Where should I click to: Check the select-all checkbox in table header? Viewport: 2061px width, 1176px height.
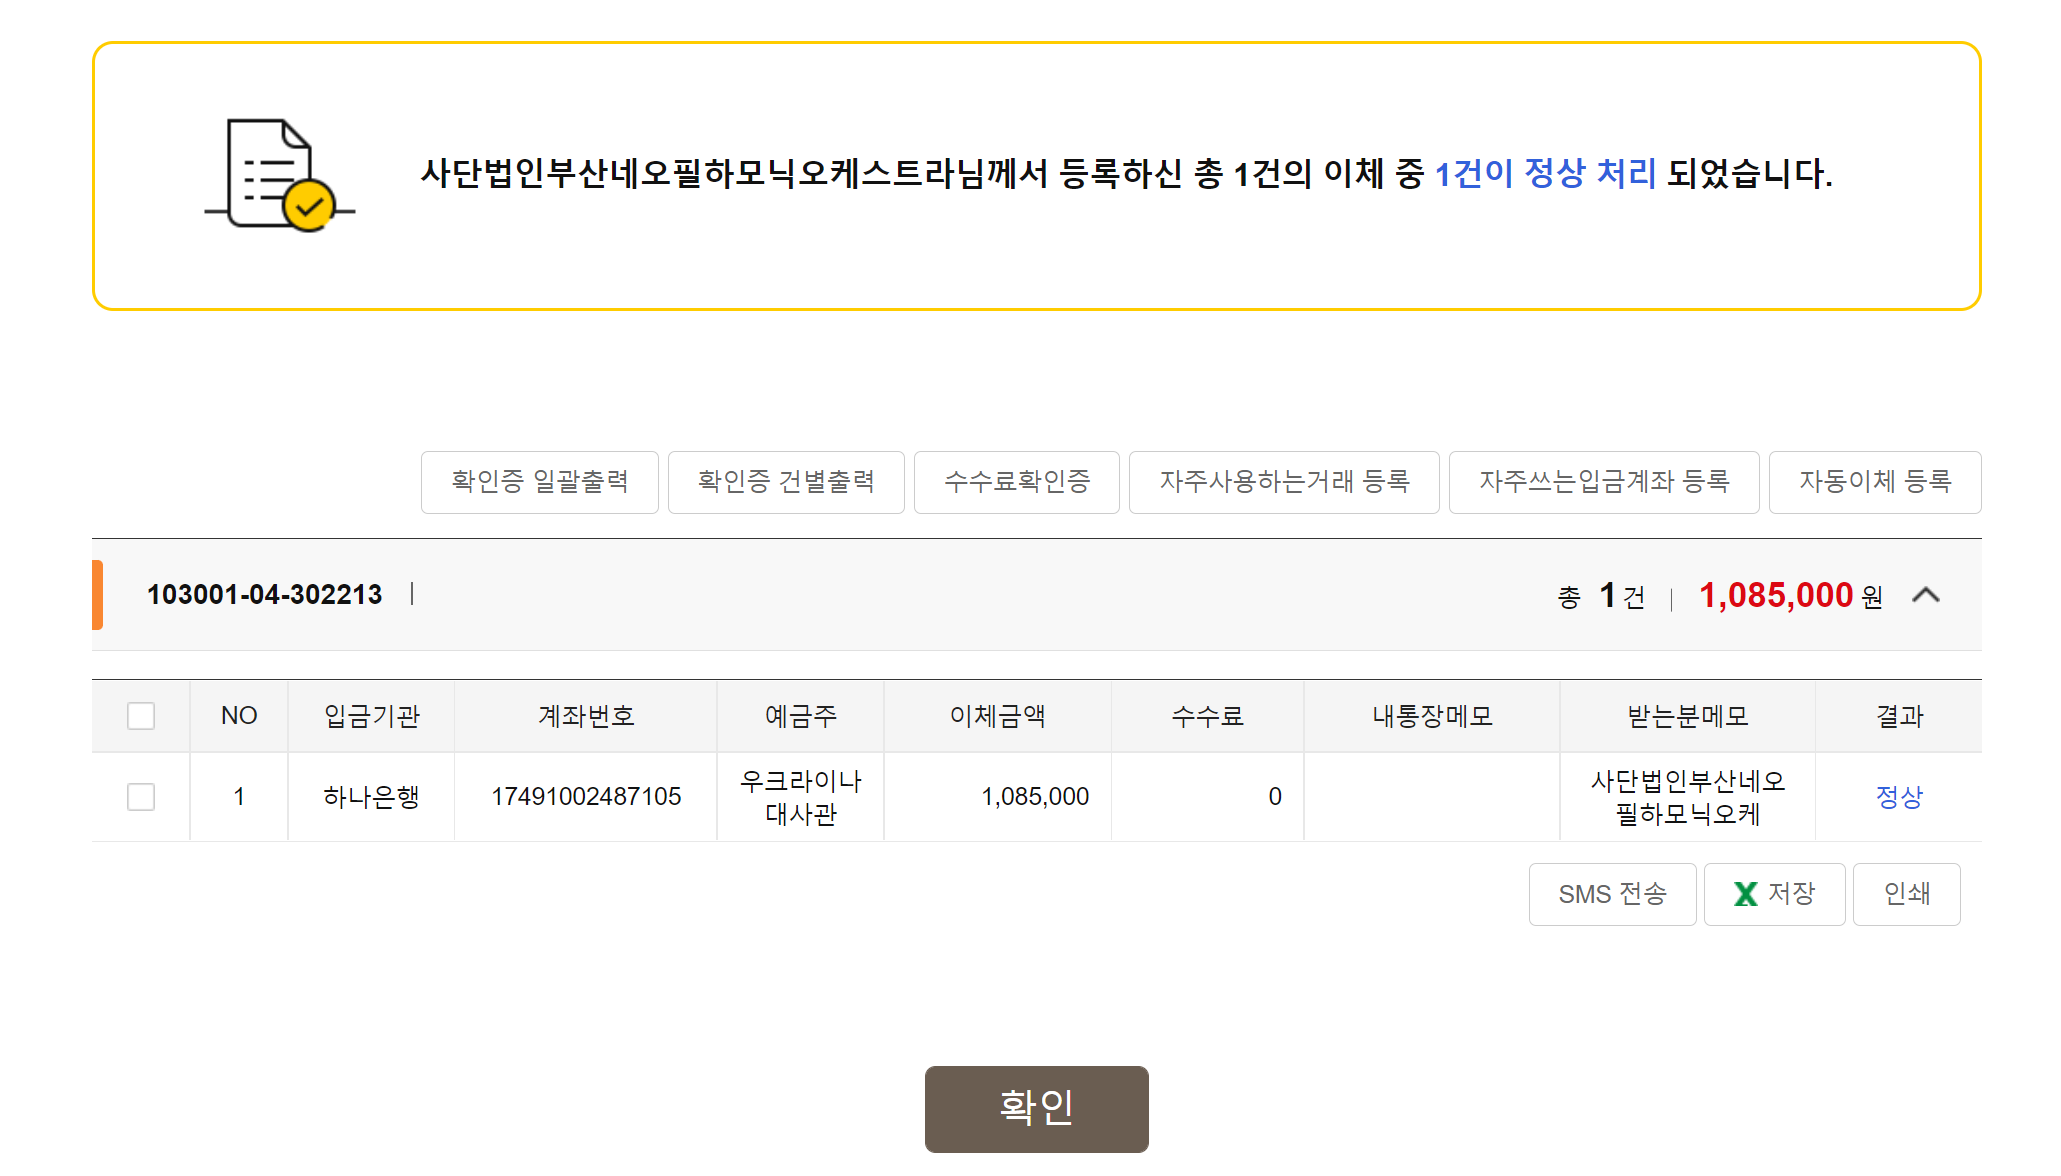[x=141, y=716]
